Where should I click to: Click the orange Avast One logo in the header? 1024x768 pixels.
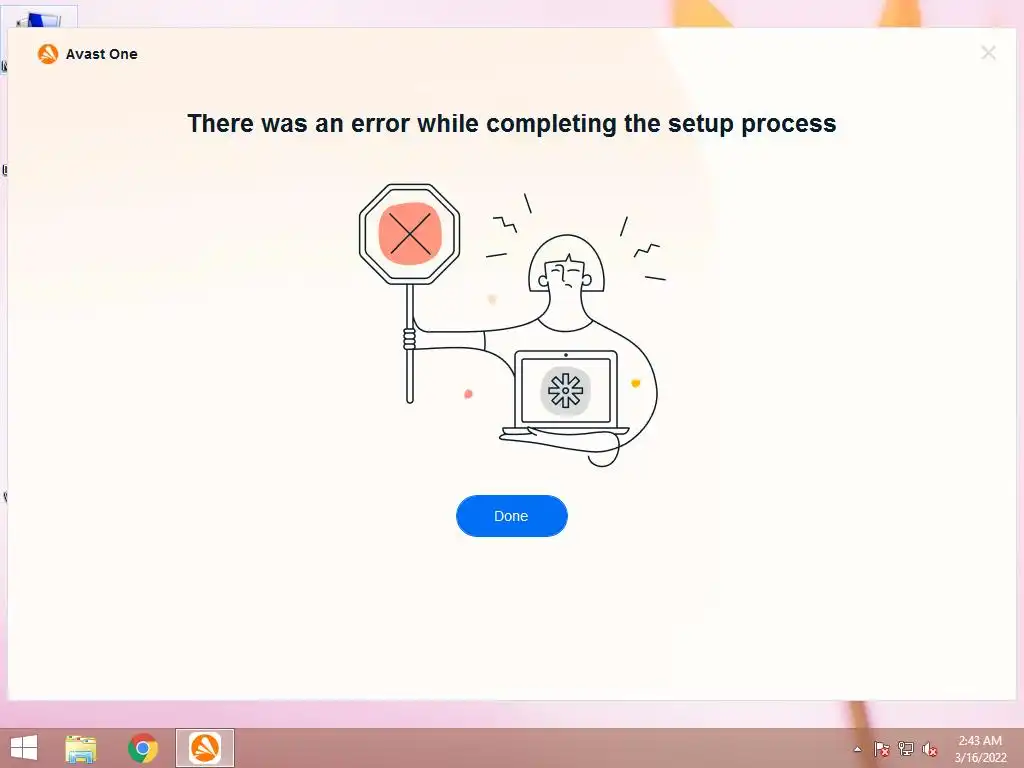click(x=48, y=54)
